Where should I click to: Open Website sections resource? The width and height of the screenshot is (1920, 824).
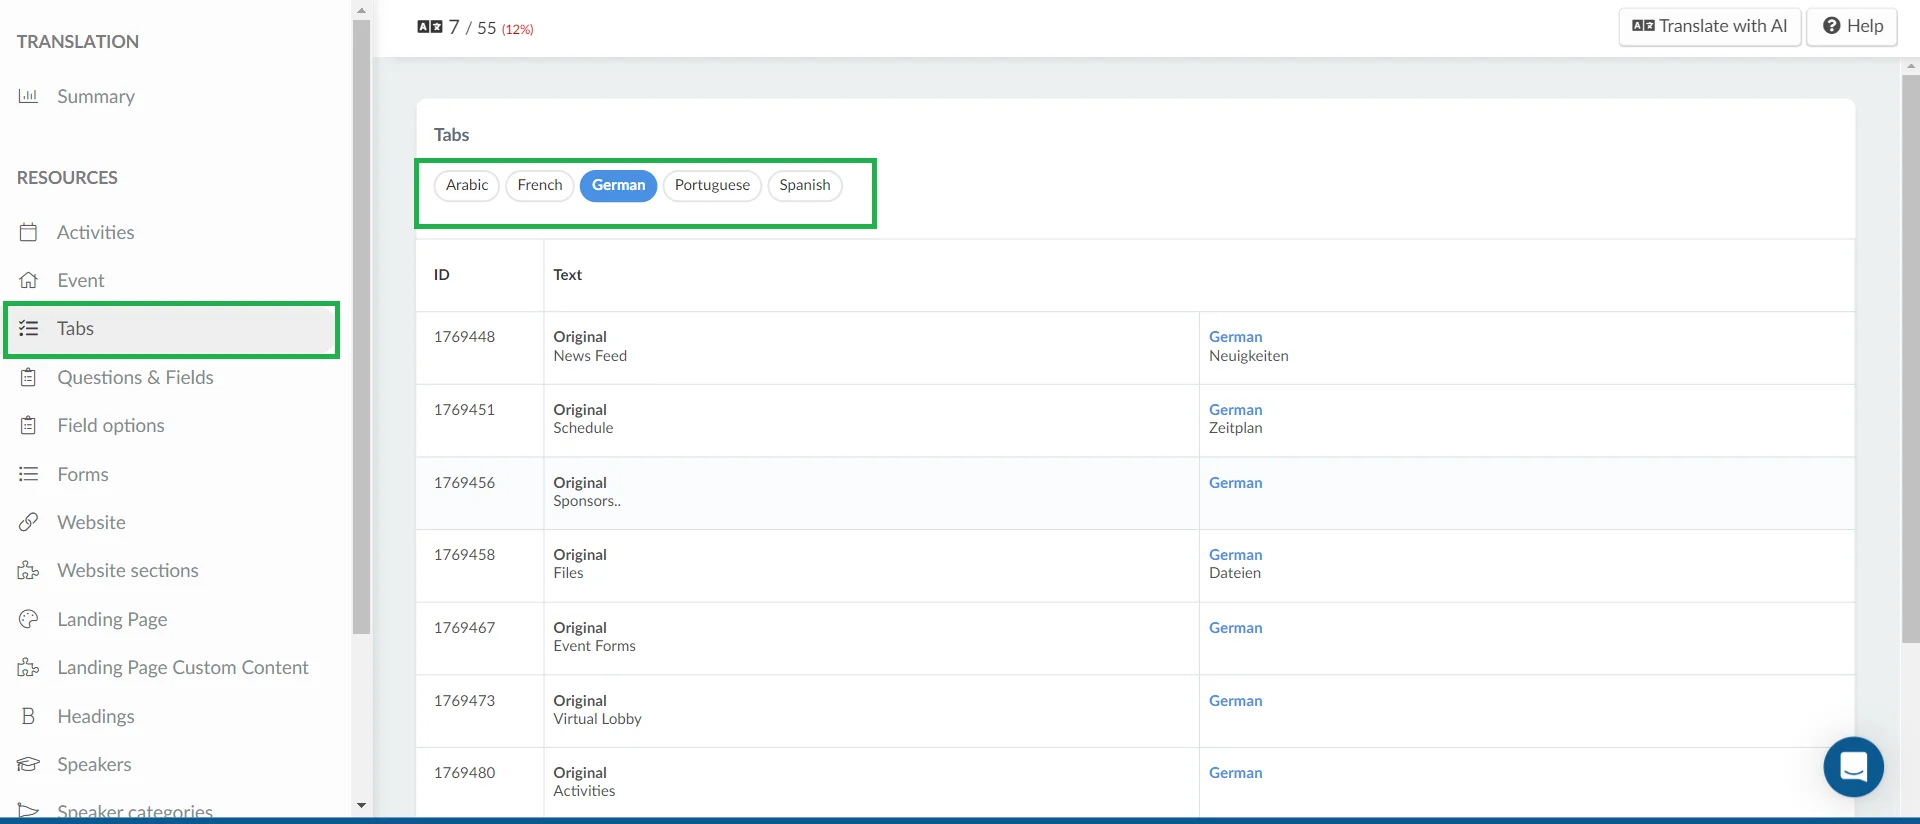(128, 570)
